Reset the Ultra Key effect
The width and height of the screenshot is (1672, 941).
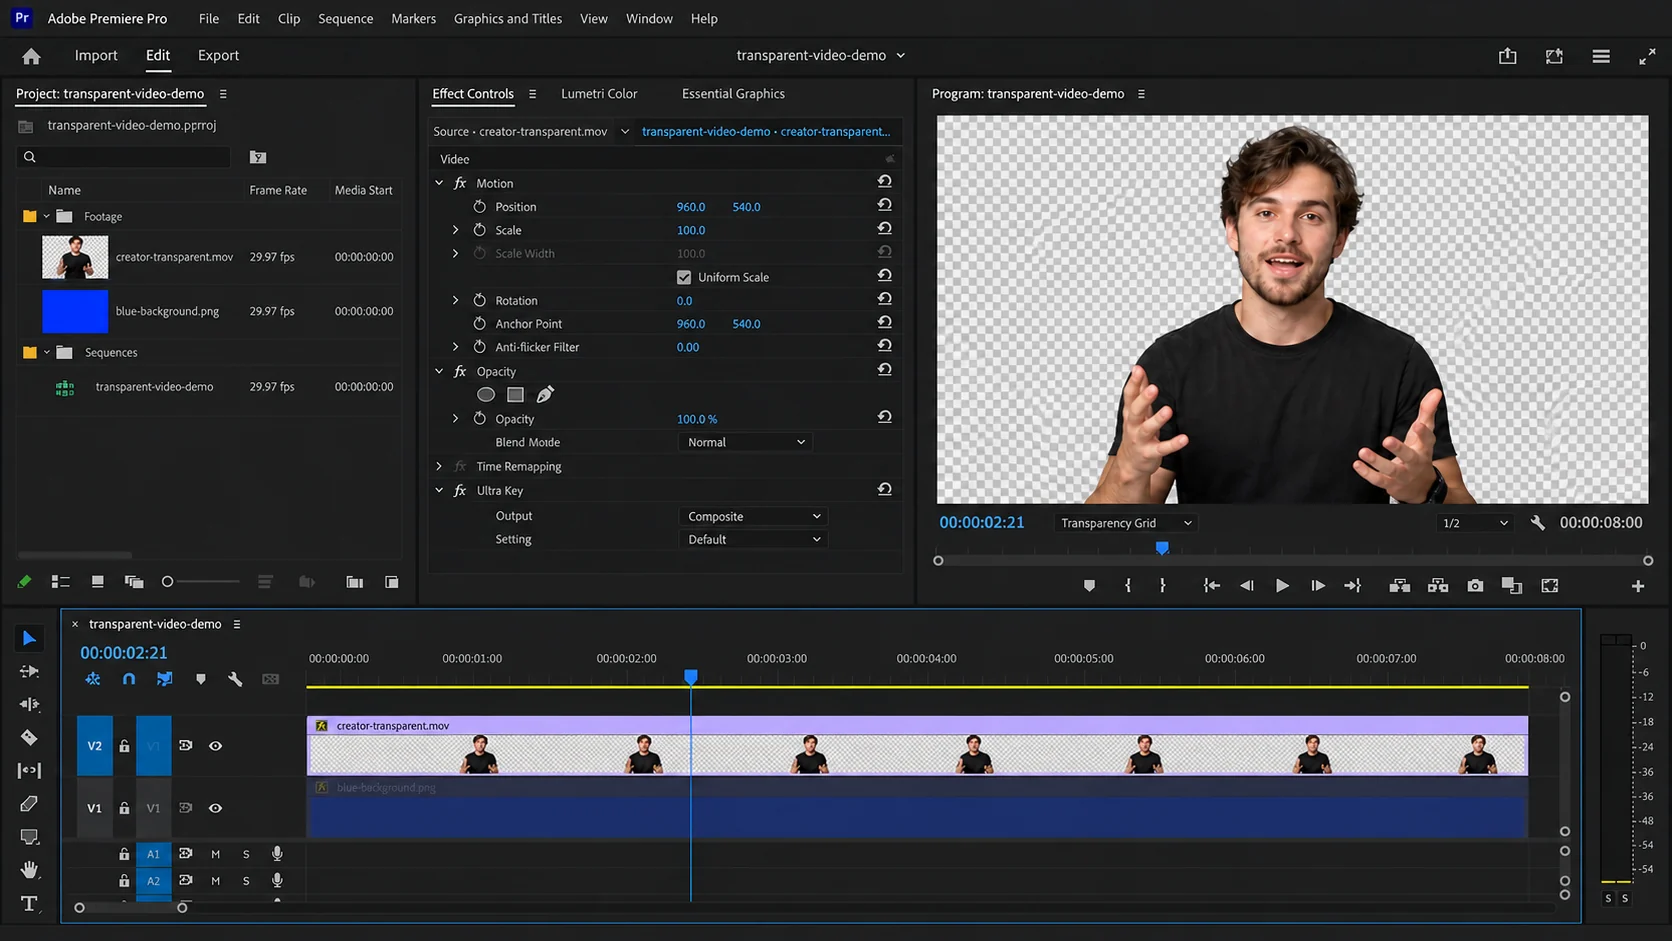885,490
